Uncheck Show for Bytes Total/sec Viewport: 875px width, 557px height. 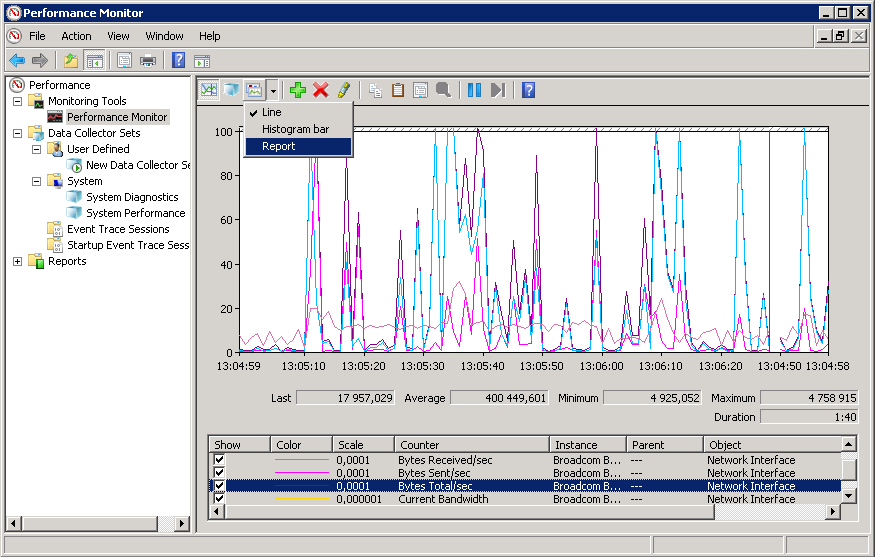219,486
